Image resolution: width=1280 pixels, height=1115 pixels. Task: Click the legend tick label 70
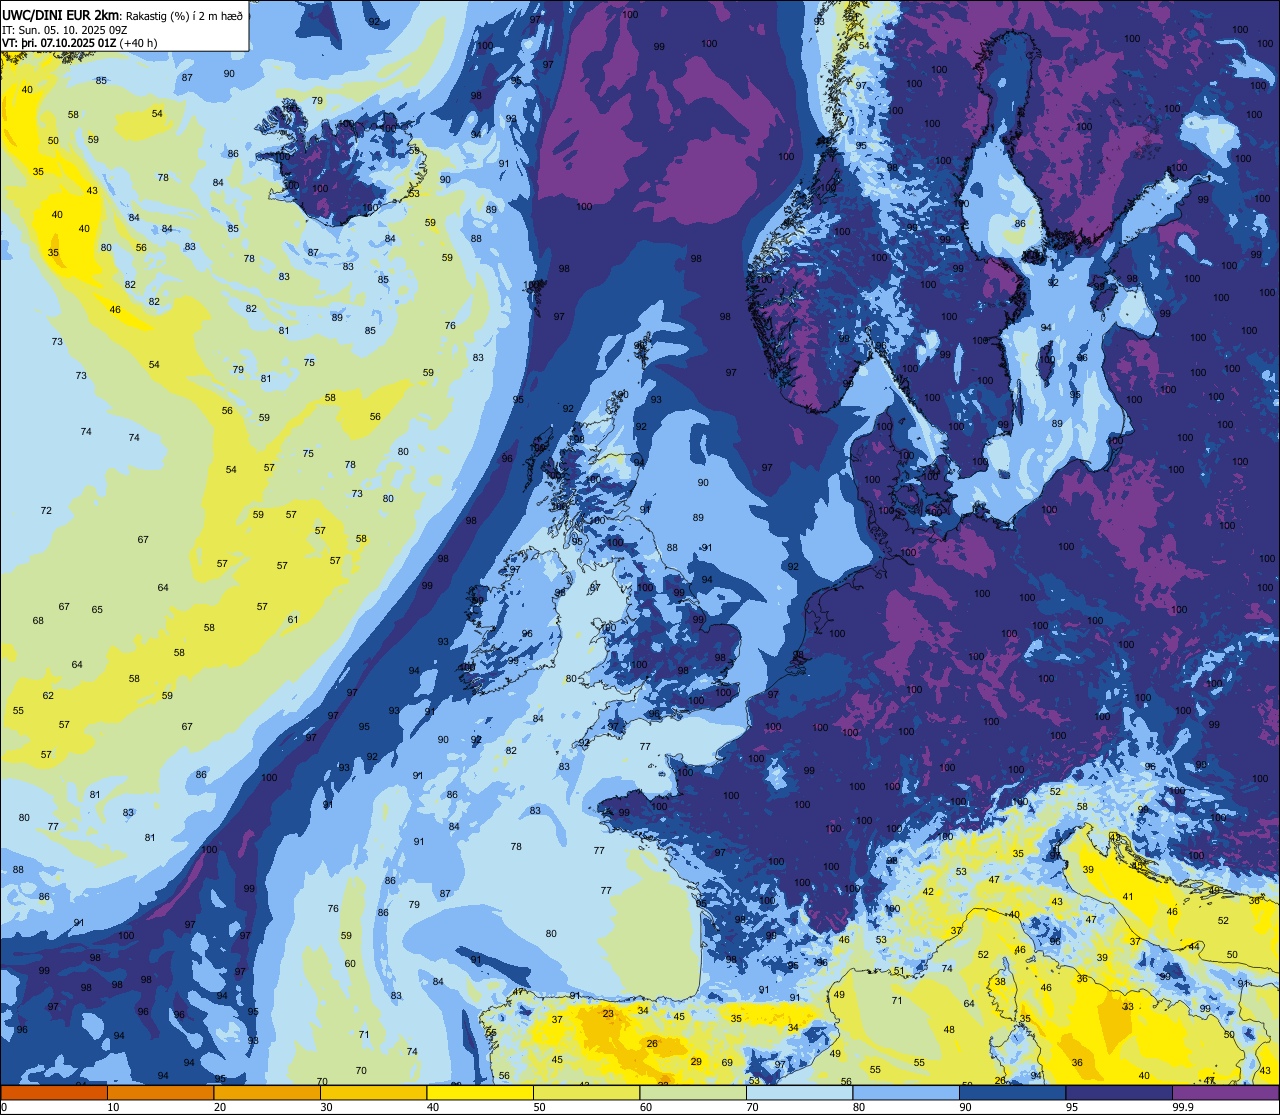[x=752, y=1107]
